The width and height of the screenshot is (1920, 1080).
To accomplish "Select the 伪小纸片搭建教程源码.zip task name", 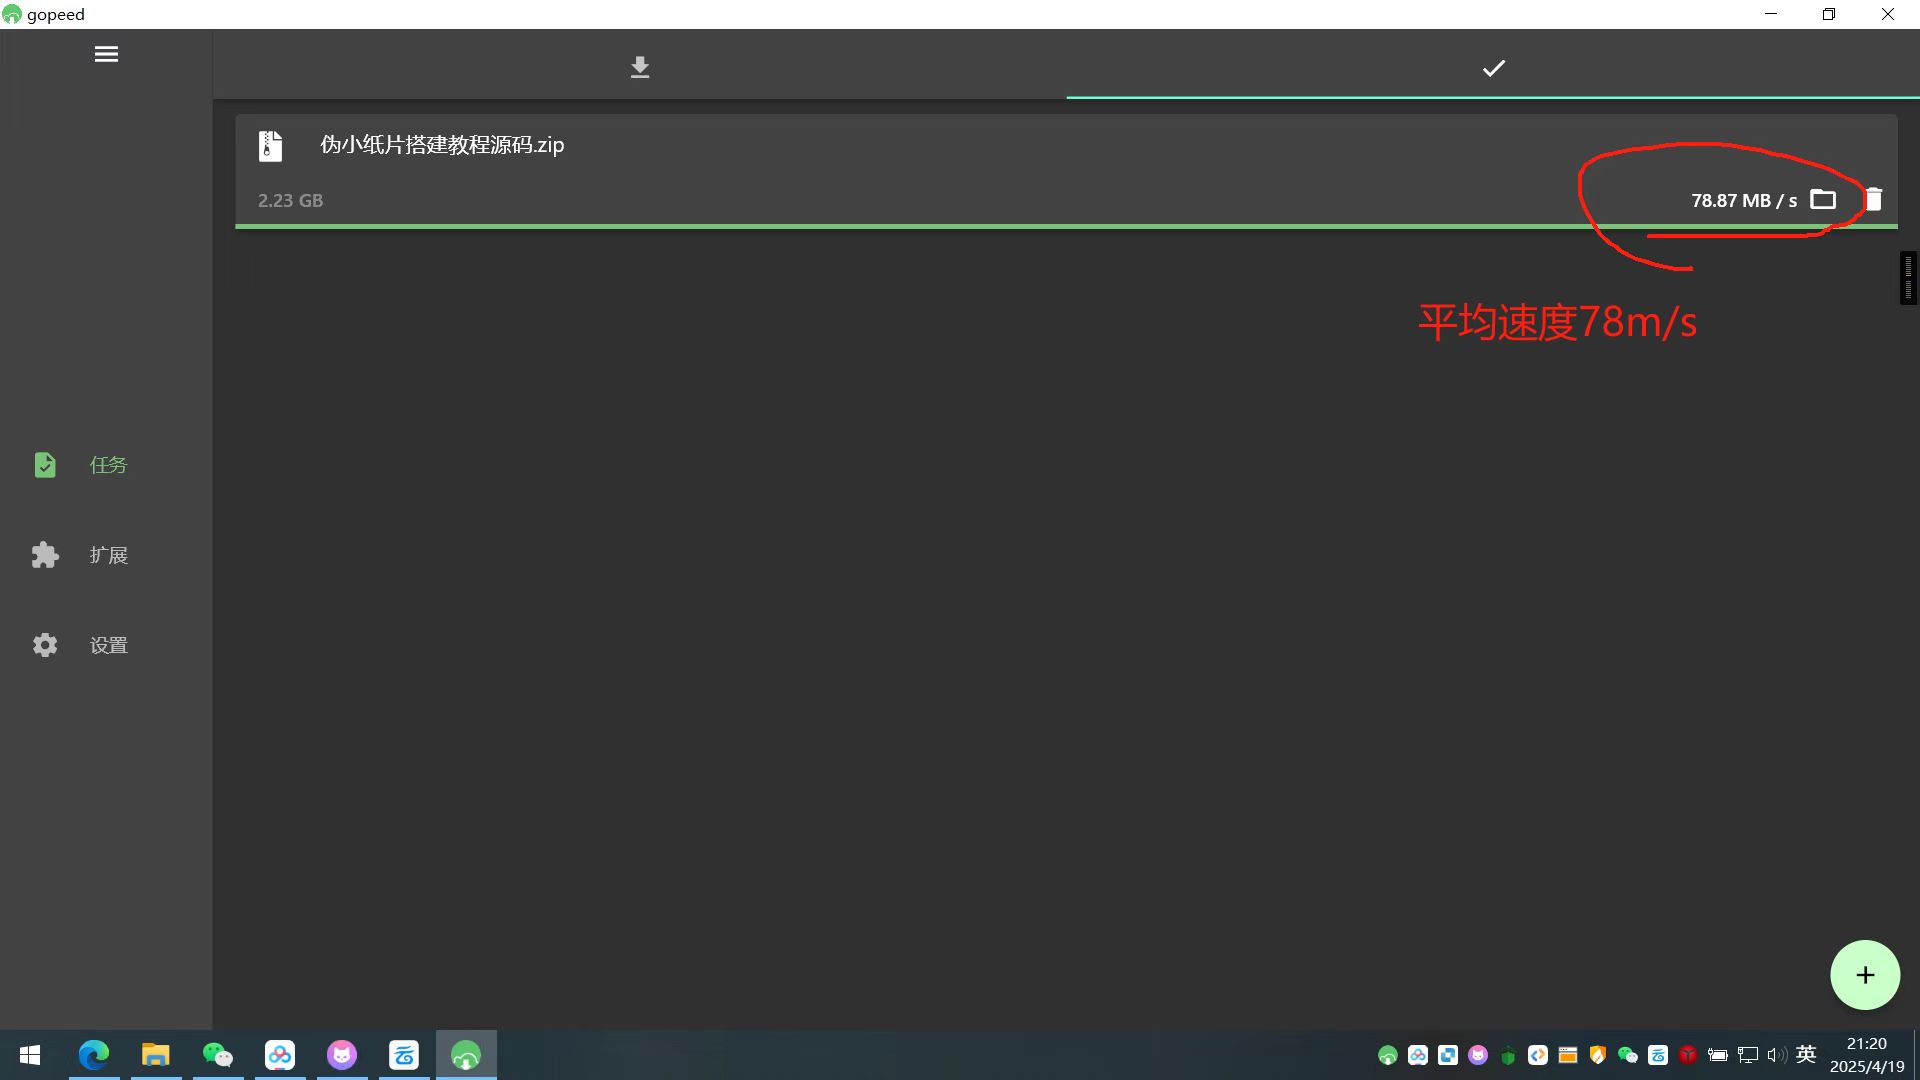I will click(442, 145).
